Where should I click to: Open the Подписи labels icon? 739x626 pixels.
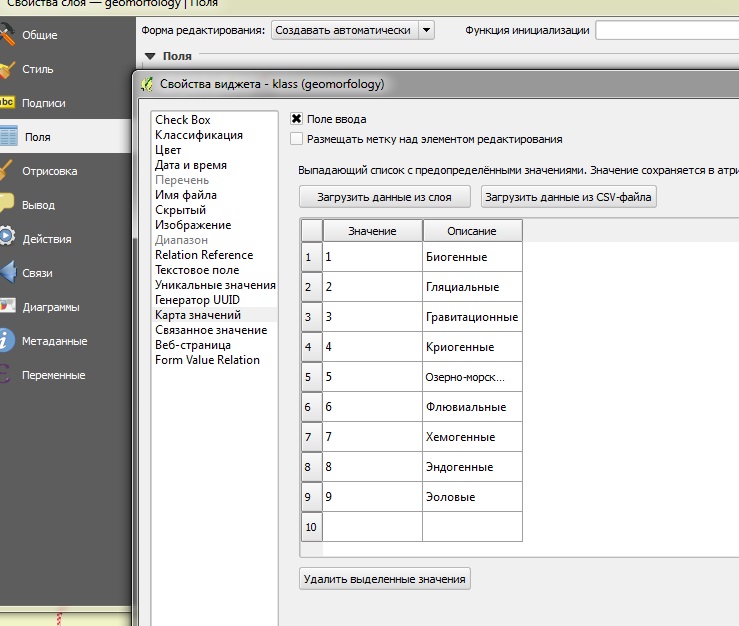click(8, 103)
